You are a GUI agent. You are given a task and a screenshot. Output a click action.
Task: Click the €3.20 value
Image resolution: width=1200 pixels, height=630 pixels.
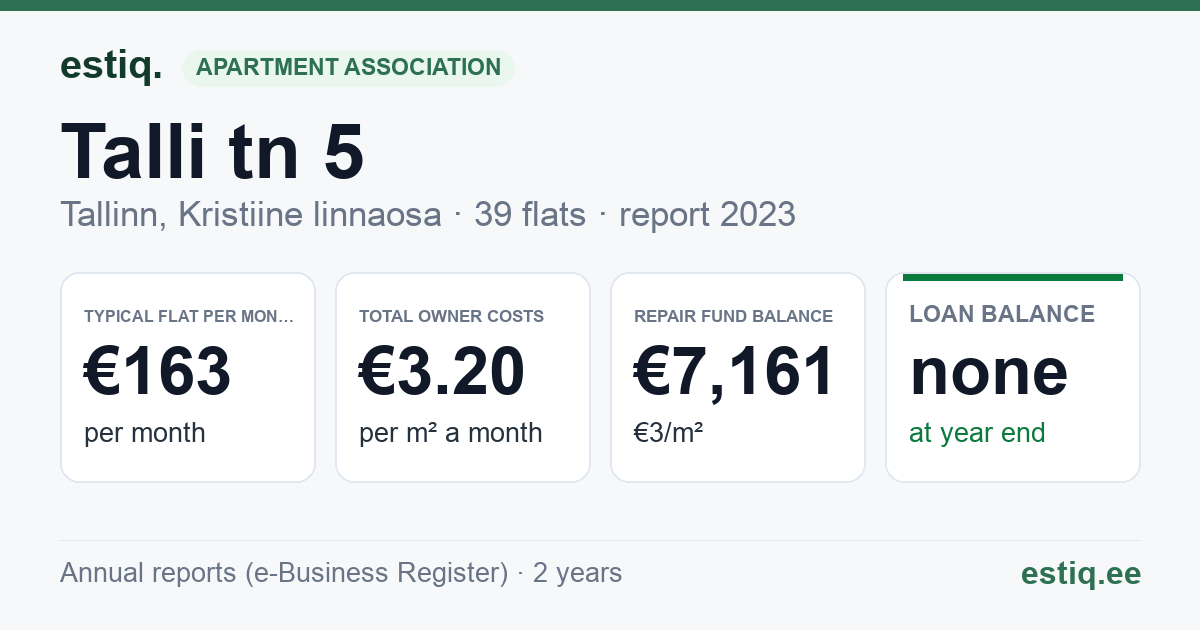tap(442, 371)
